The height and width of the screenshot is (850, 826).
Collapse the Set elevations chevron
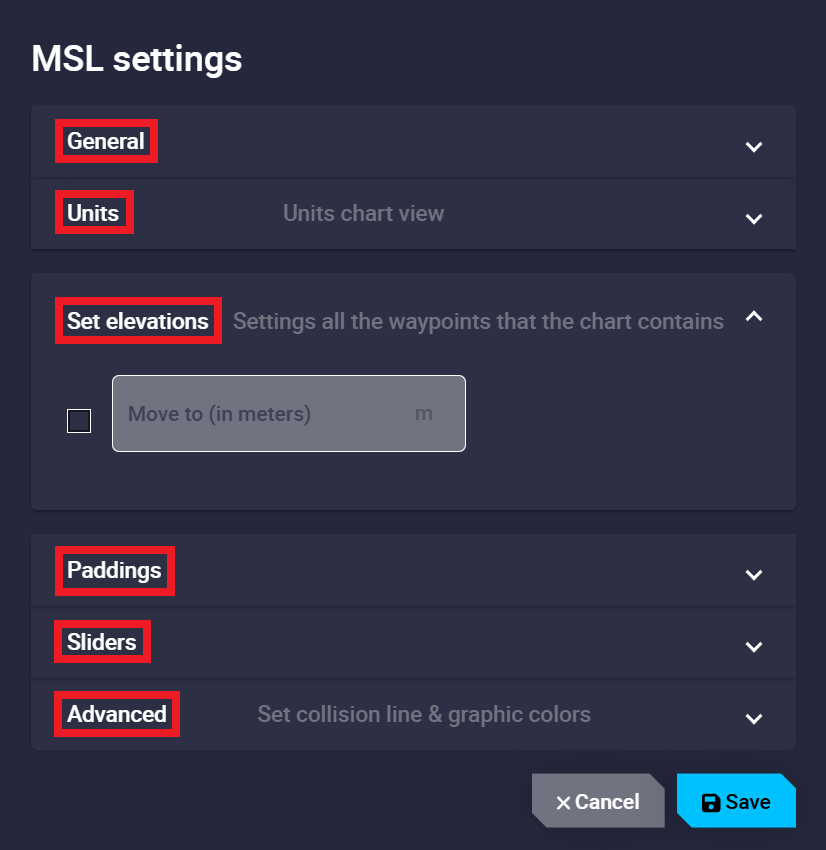pos(754,317)
